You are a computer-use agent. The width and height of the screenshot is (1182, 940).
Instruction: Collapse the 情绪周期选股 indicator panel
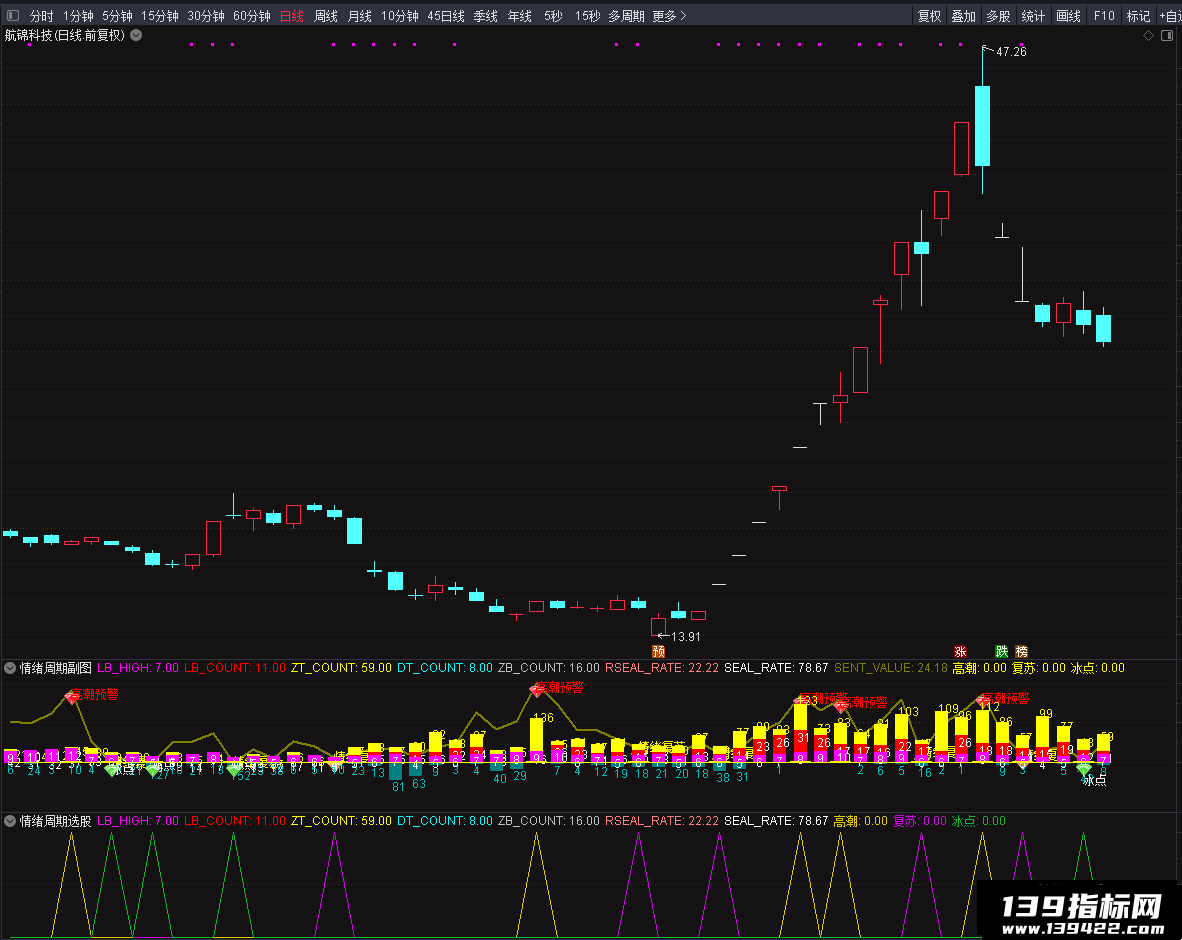(10, 821)
